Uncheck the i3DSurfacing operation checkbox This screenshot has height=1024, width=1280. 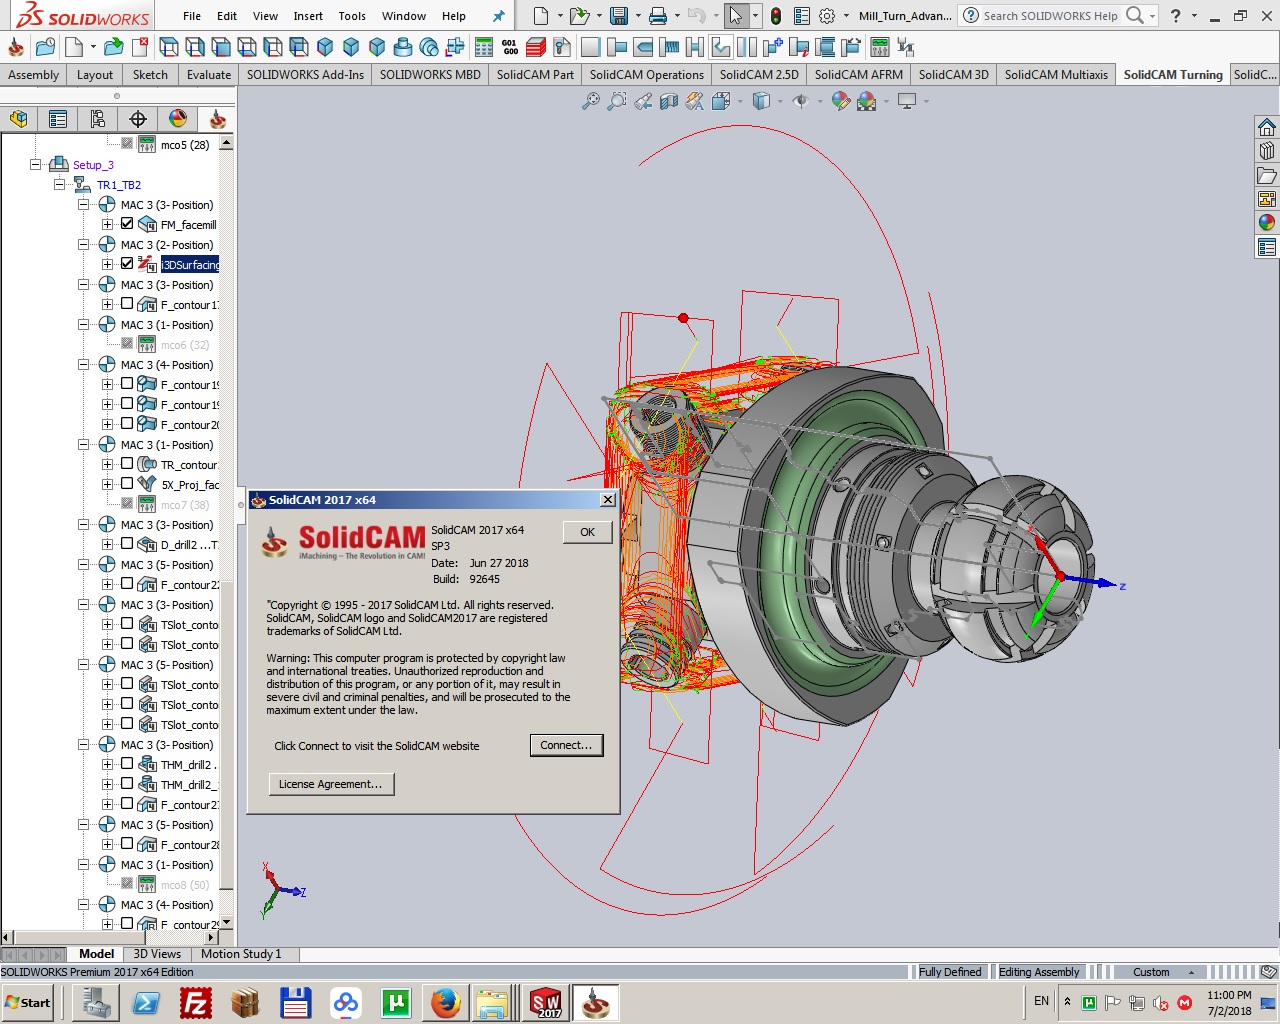coord(127,264)
